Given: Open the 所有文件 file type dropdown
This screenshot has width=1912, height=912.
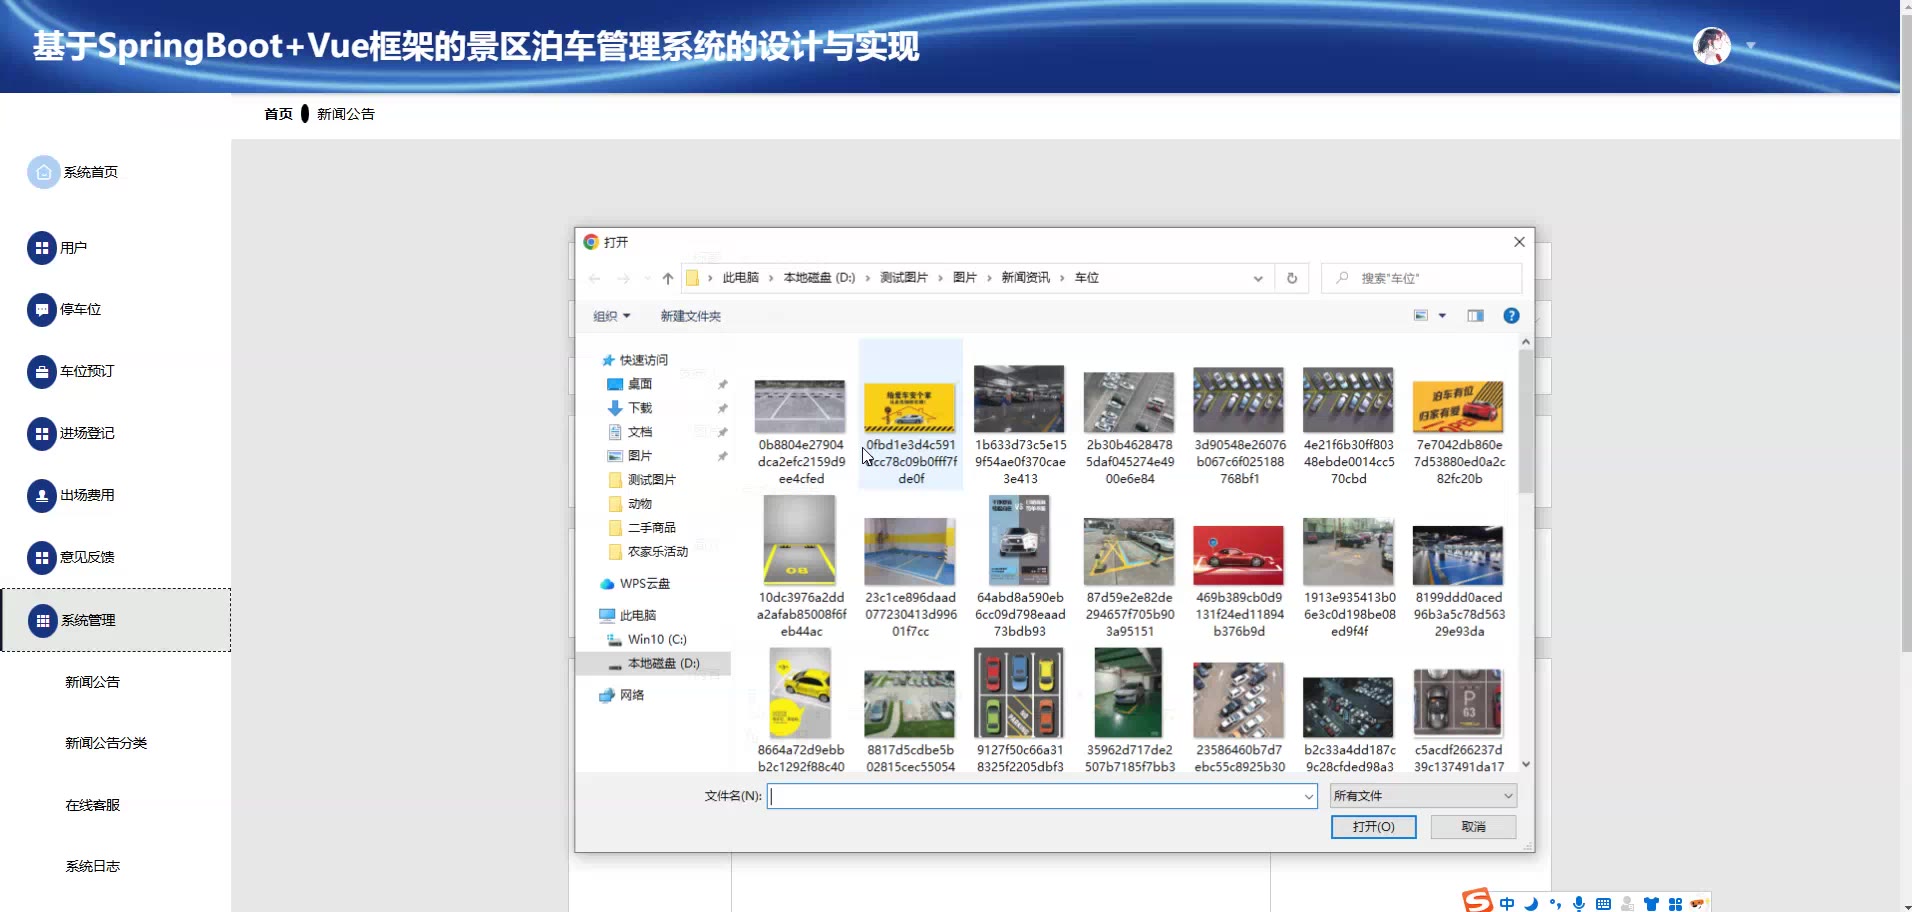Looking at the screenshot, I should click(1423, 796).
